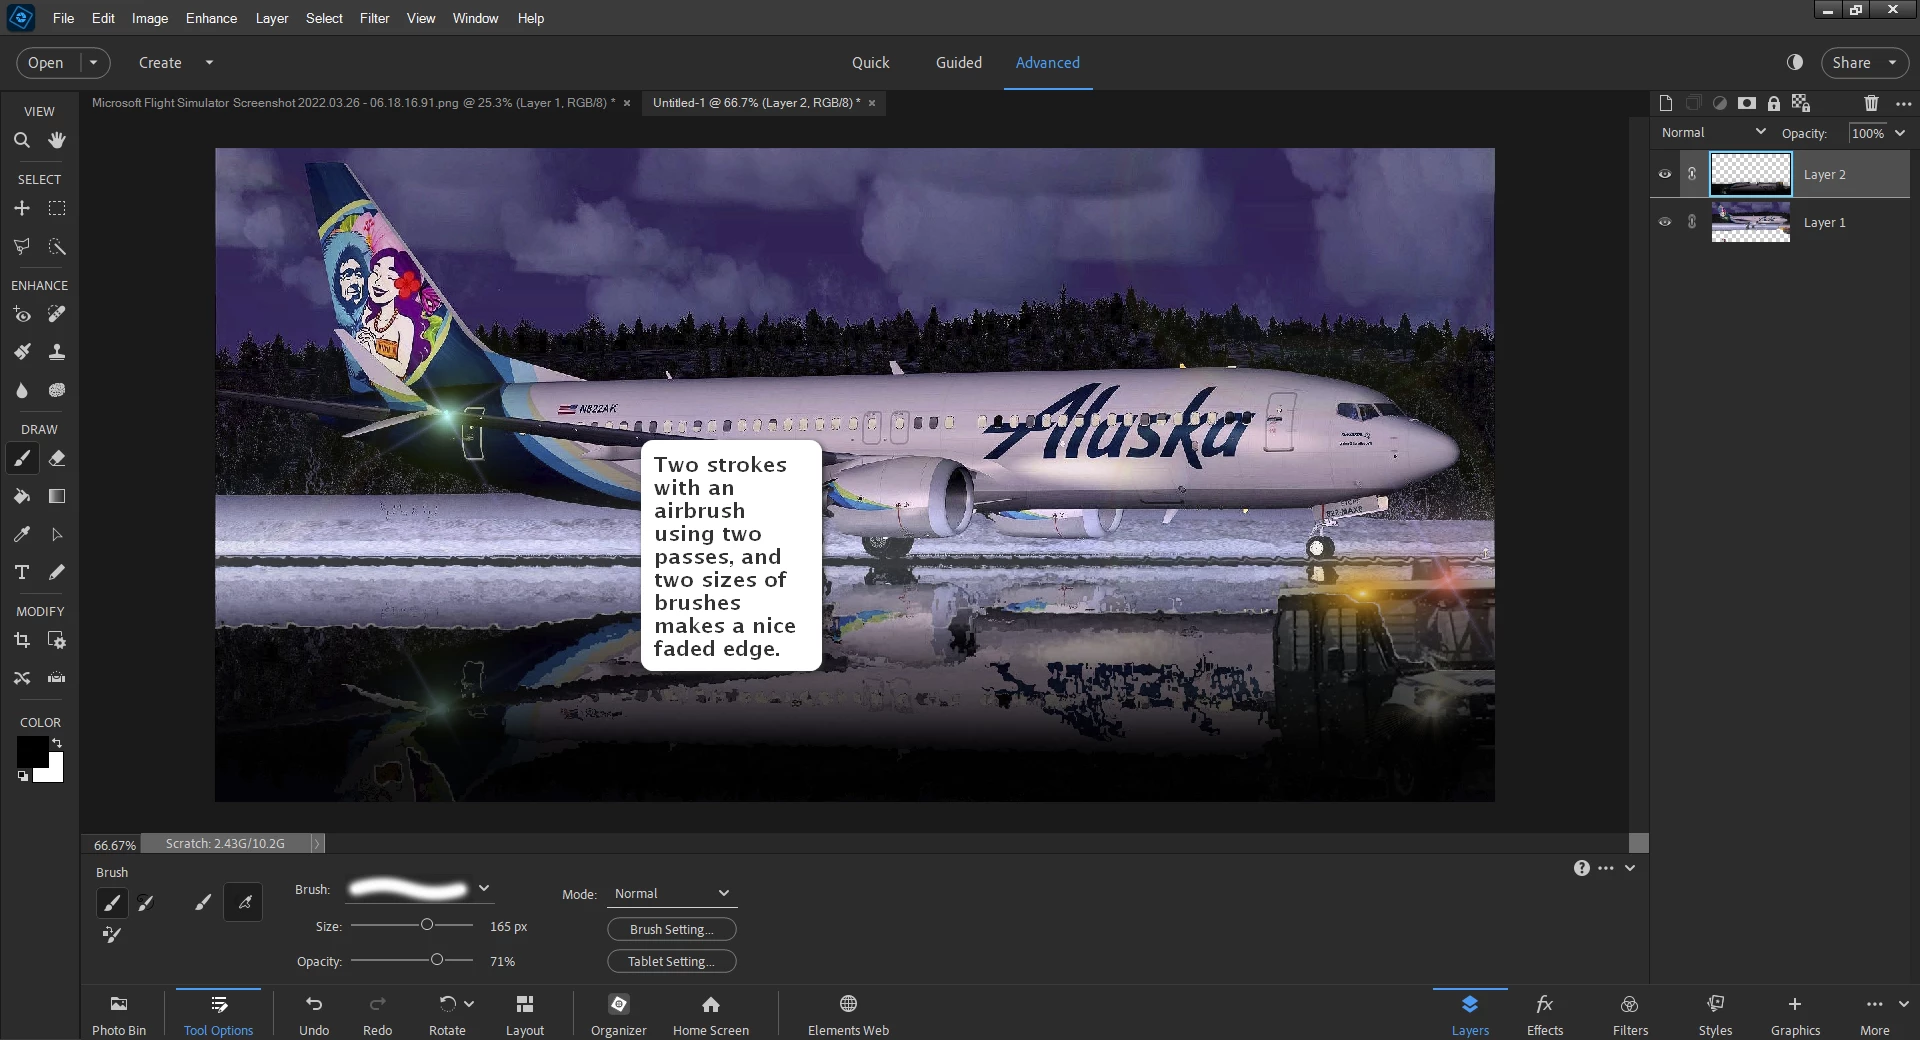Click the Brush Setting... button
The height and width of the screenshot is (1040, 1920).
point(672,929)
